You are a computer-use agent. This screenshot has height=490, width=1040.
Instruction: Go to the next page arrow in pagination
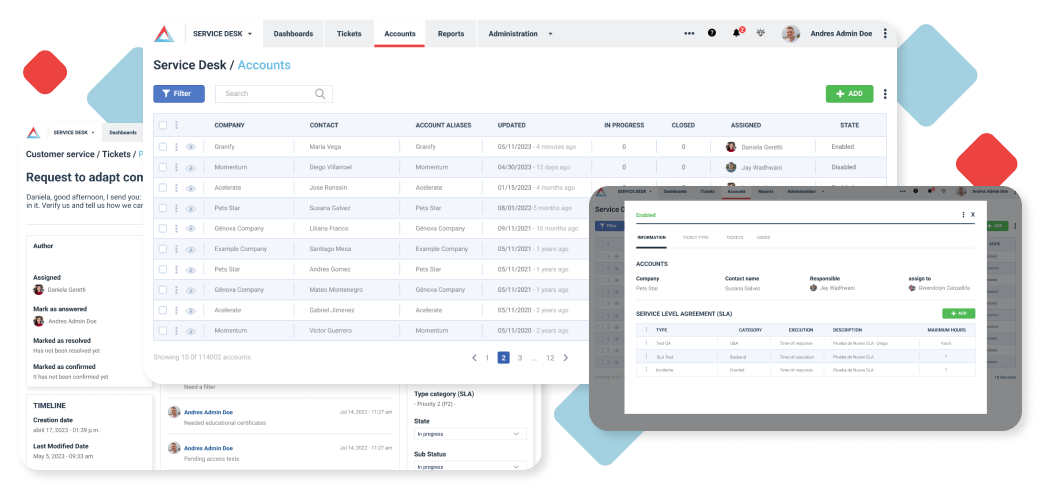pyautogui.click(x=566, y=357)
